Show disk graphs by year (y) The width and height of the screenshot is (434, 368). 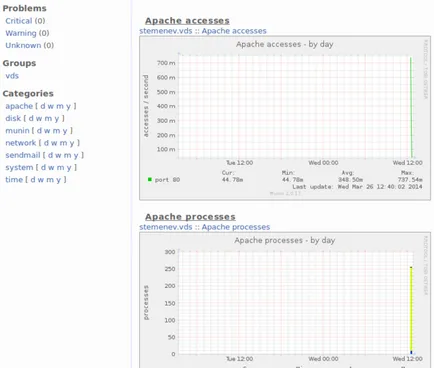pos(57,119)
